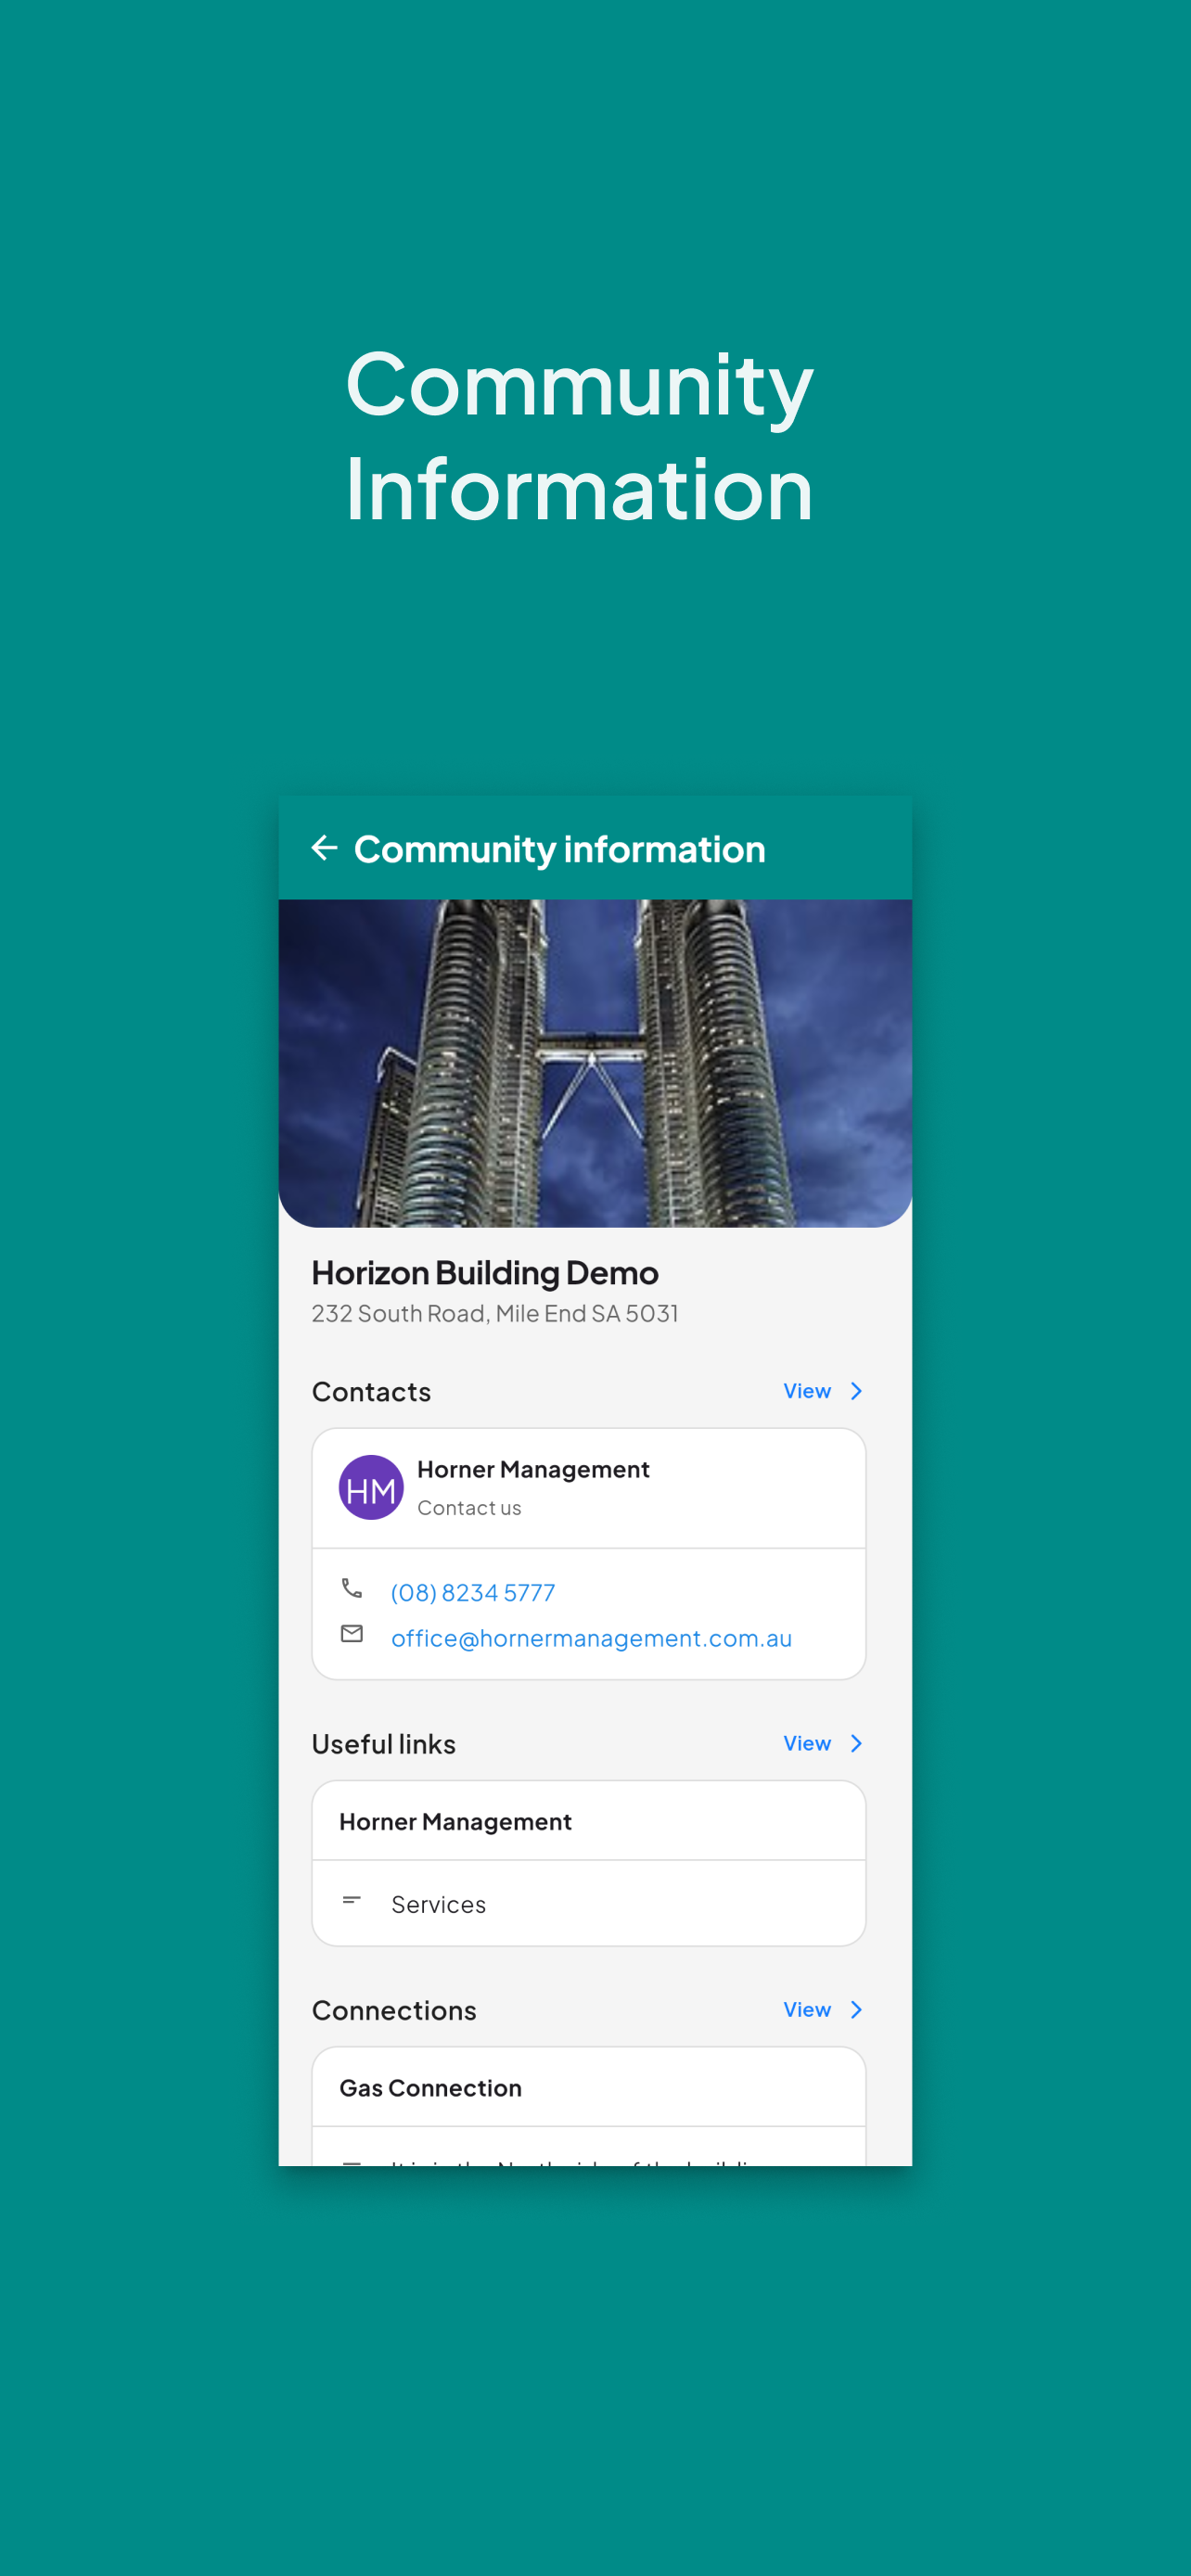The width and height of the screenshot is (1191, 2576).
Task: Tap the Useful links section heading
Action: 384,1743
